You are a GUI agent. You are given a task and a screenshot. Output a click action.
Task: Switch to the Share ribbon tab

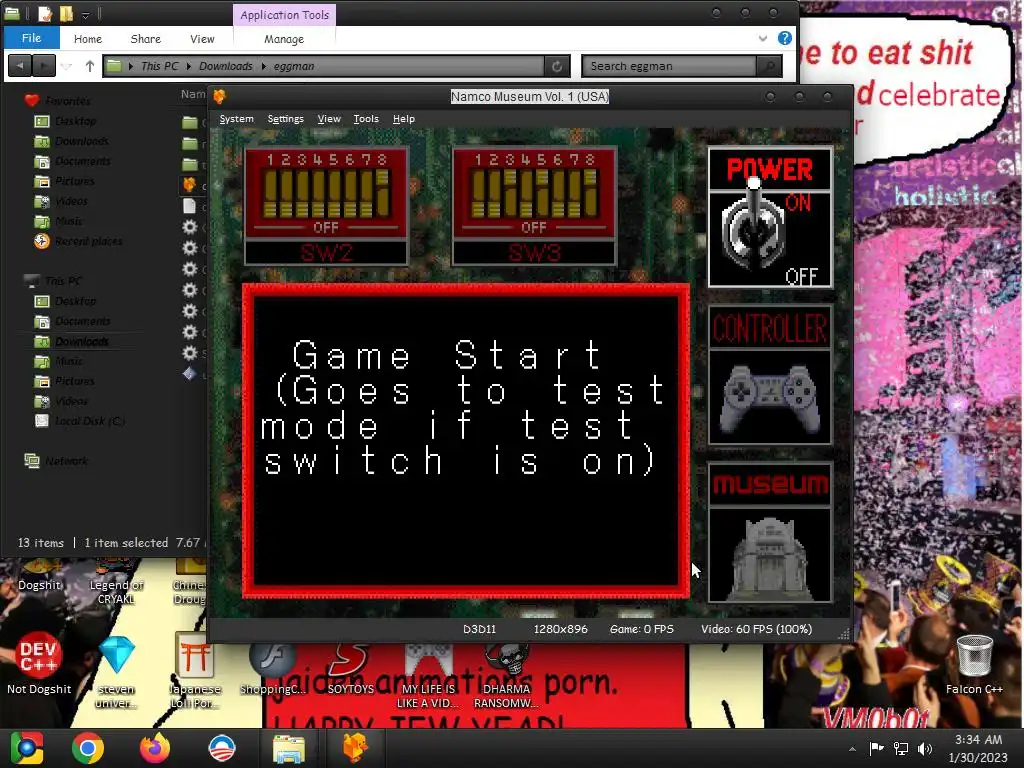point(146,39)
